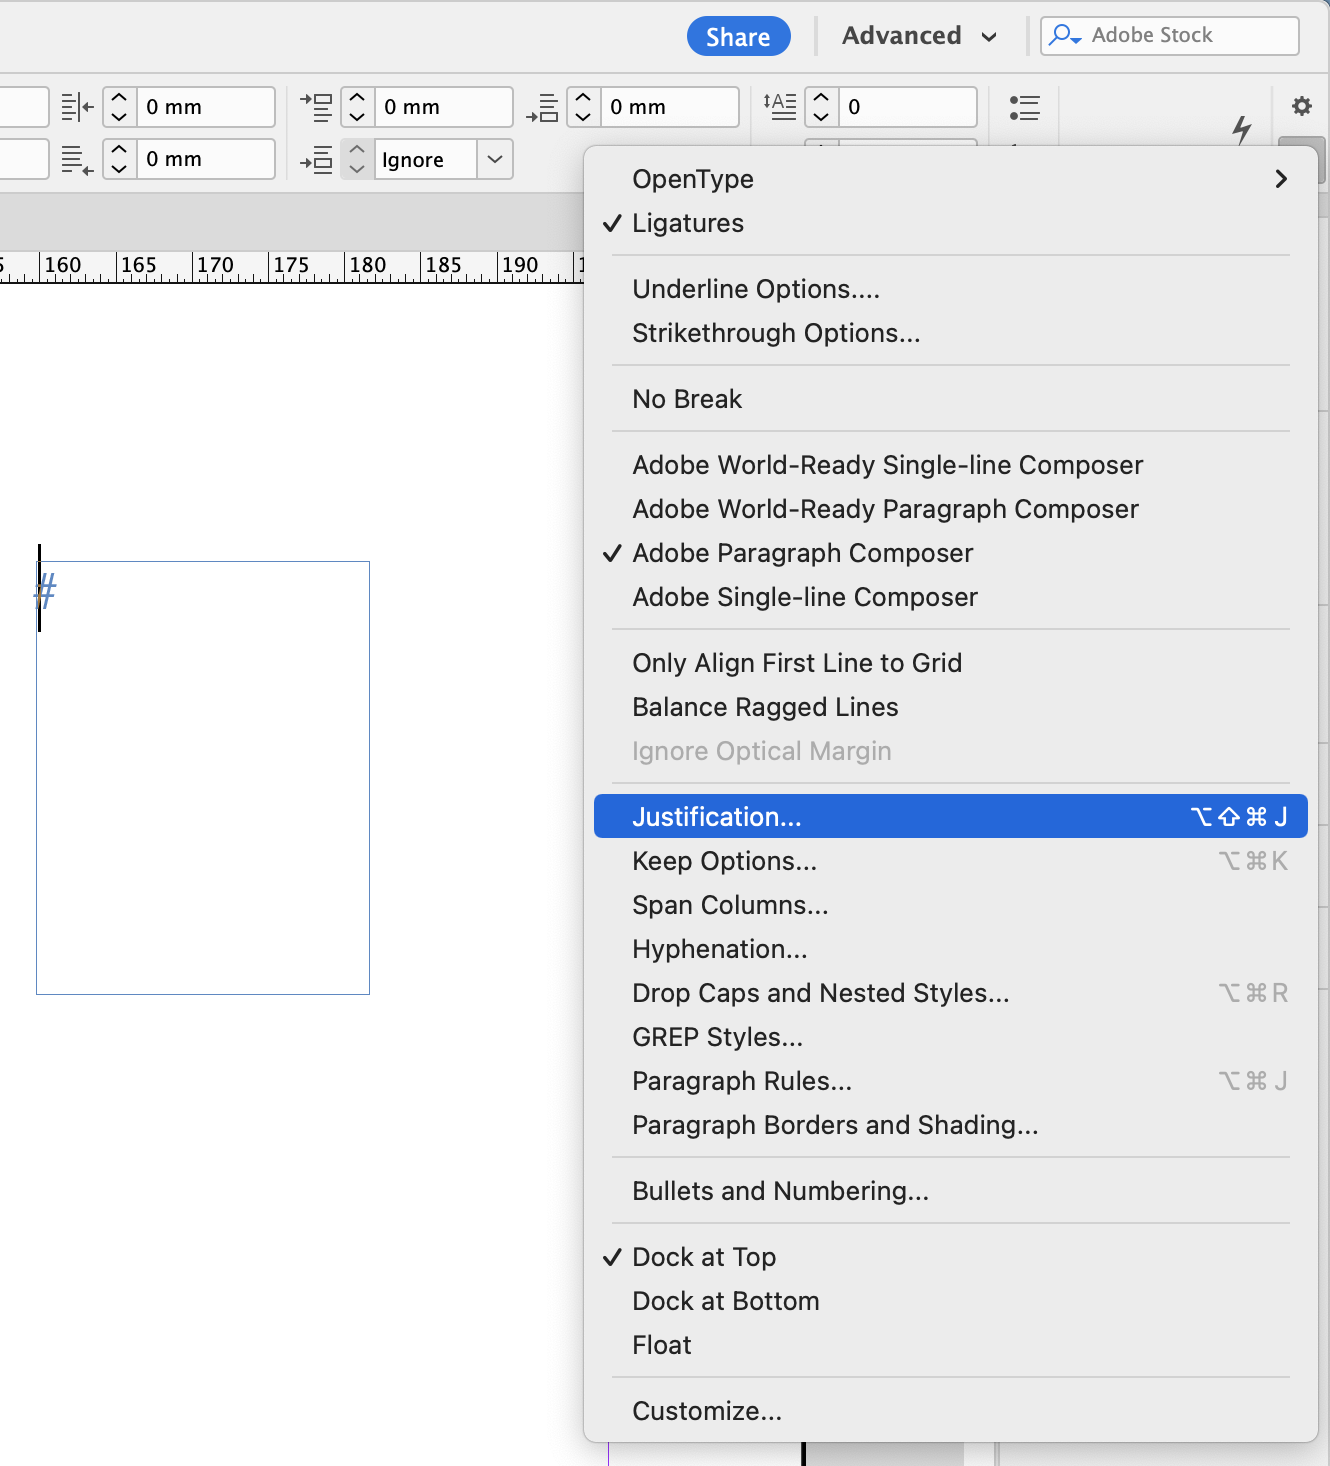
Task: Click the bulleted list icon
Action: click(x=1025, y=107)
